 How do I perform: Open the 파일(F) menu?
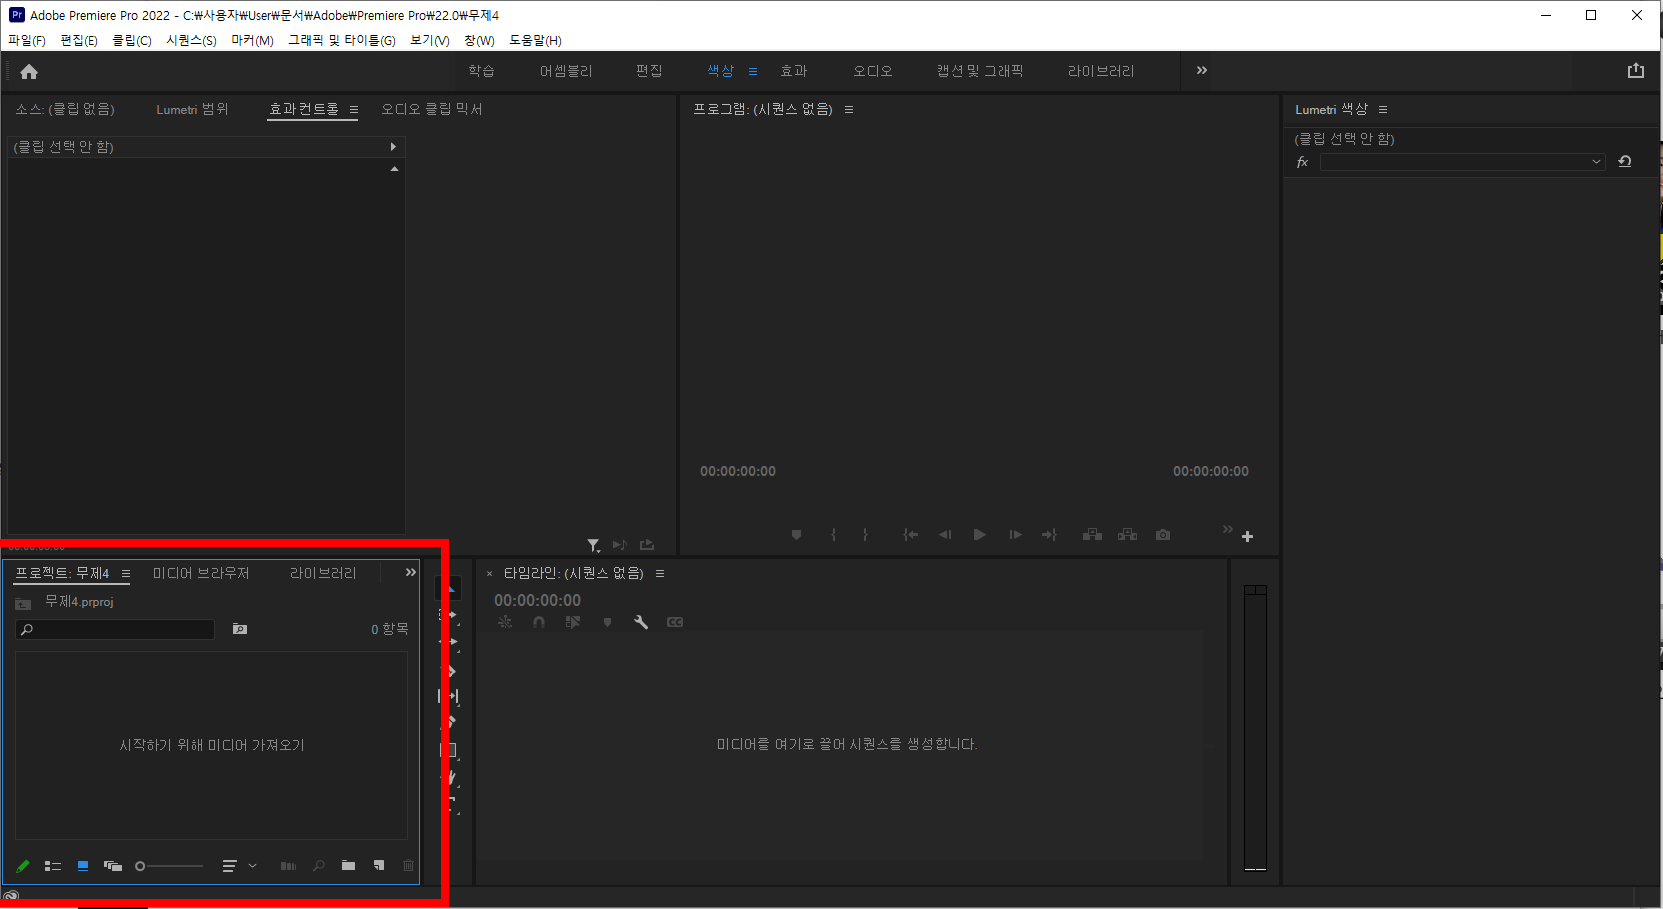point(27,40)
